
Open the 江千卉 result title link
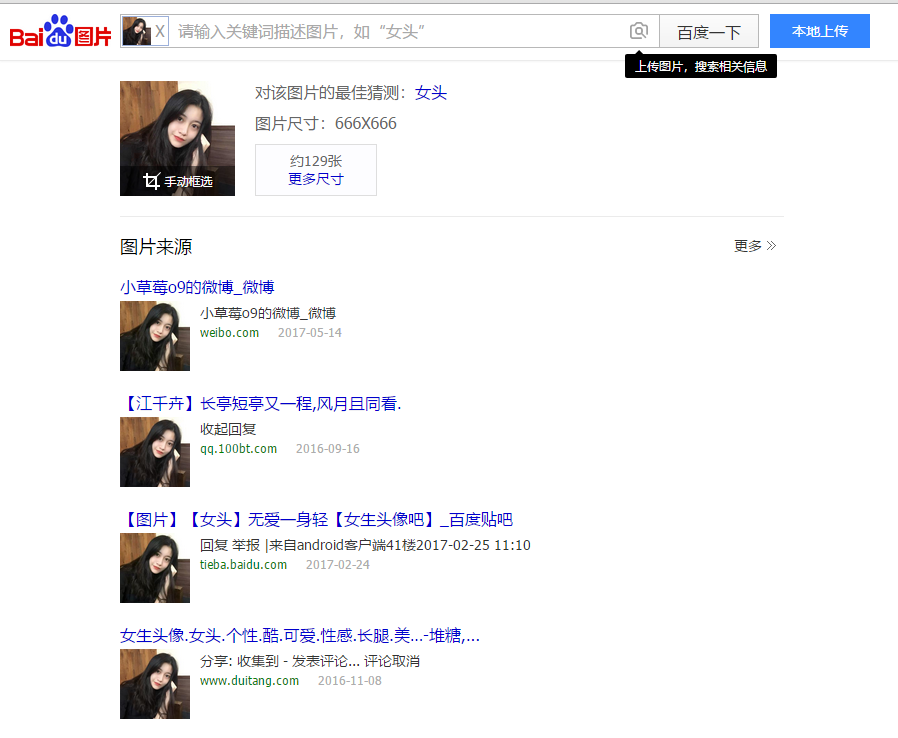(260, 403)
